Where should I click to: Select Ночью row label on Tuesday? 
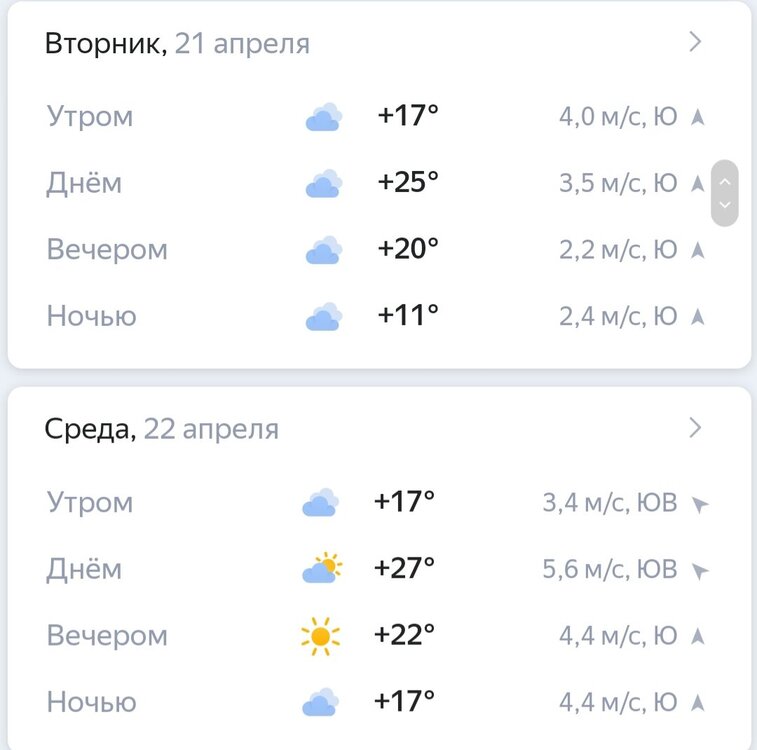pos(92,316)
